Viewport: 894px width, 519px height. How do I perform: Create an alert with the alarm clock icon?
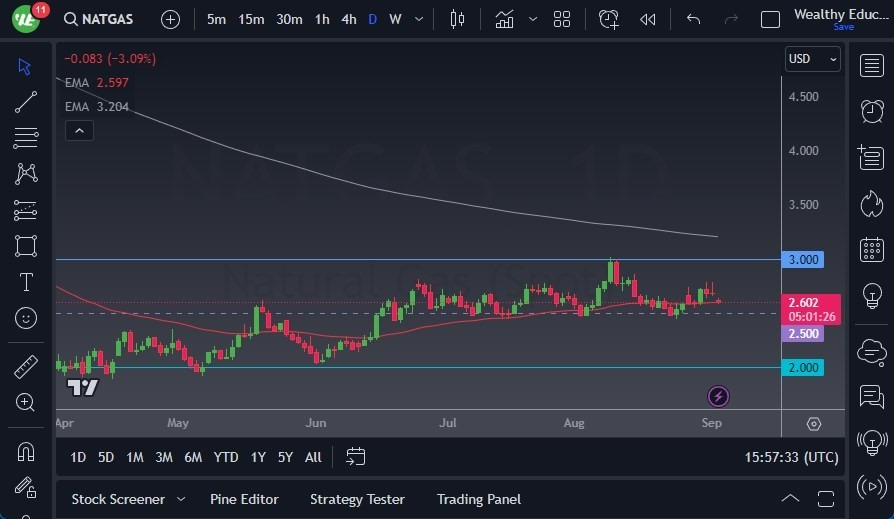(608, 19)
